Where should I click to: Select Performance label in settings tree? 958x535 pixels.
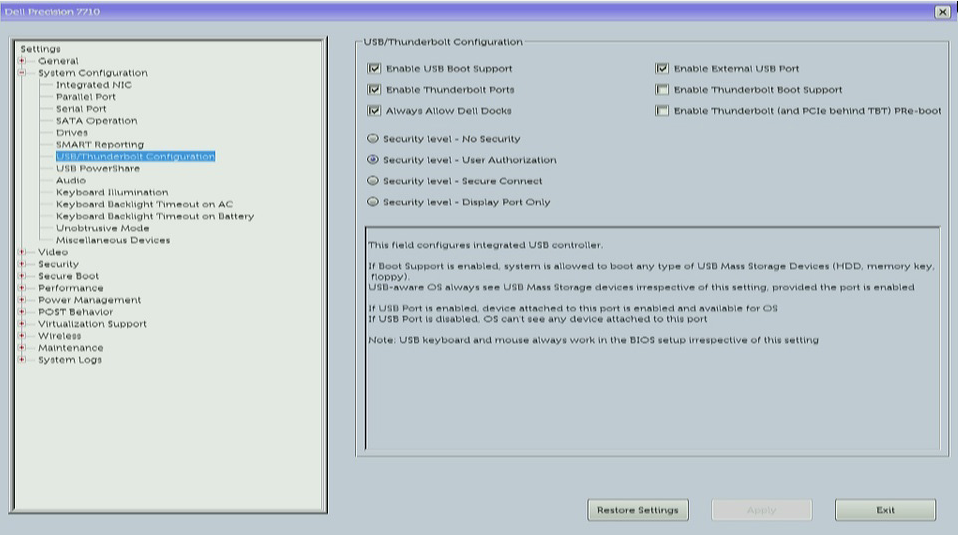71,288
